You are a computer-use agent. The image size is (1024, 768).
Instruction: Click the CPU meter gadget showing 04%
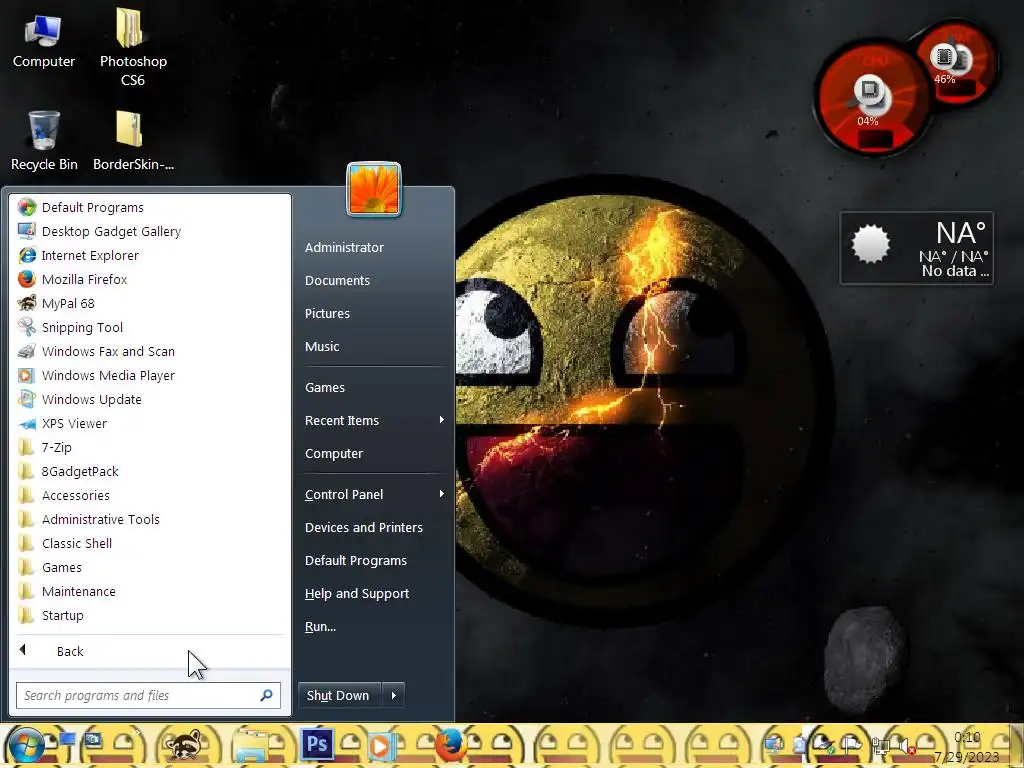871,98
